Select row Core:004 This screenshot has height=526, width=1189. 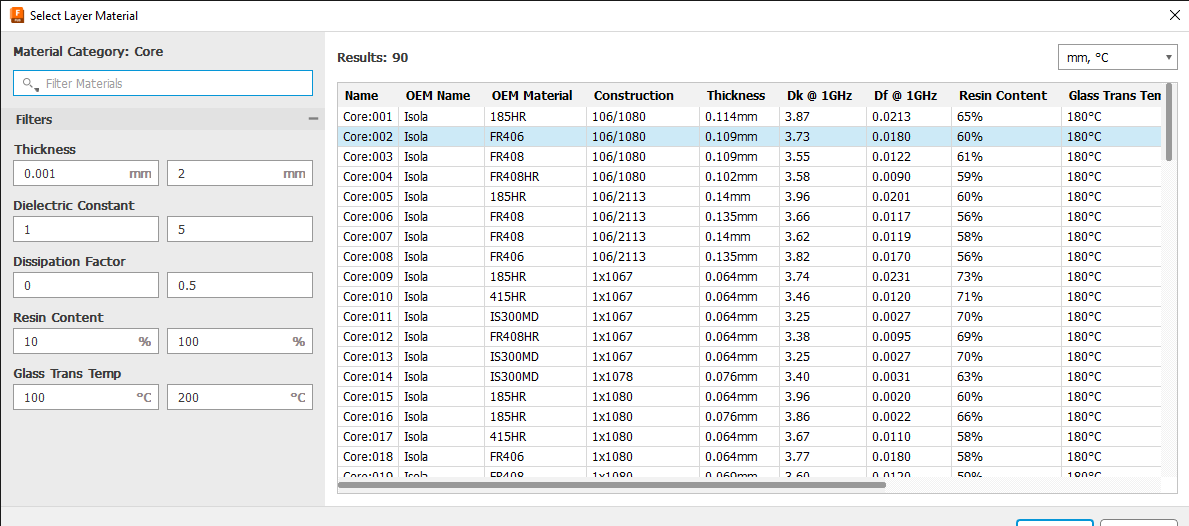pos(749,177)
